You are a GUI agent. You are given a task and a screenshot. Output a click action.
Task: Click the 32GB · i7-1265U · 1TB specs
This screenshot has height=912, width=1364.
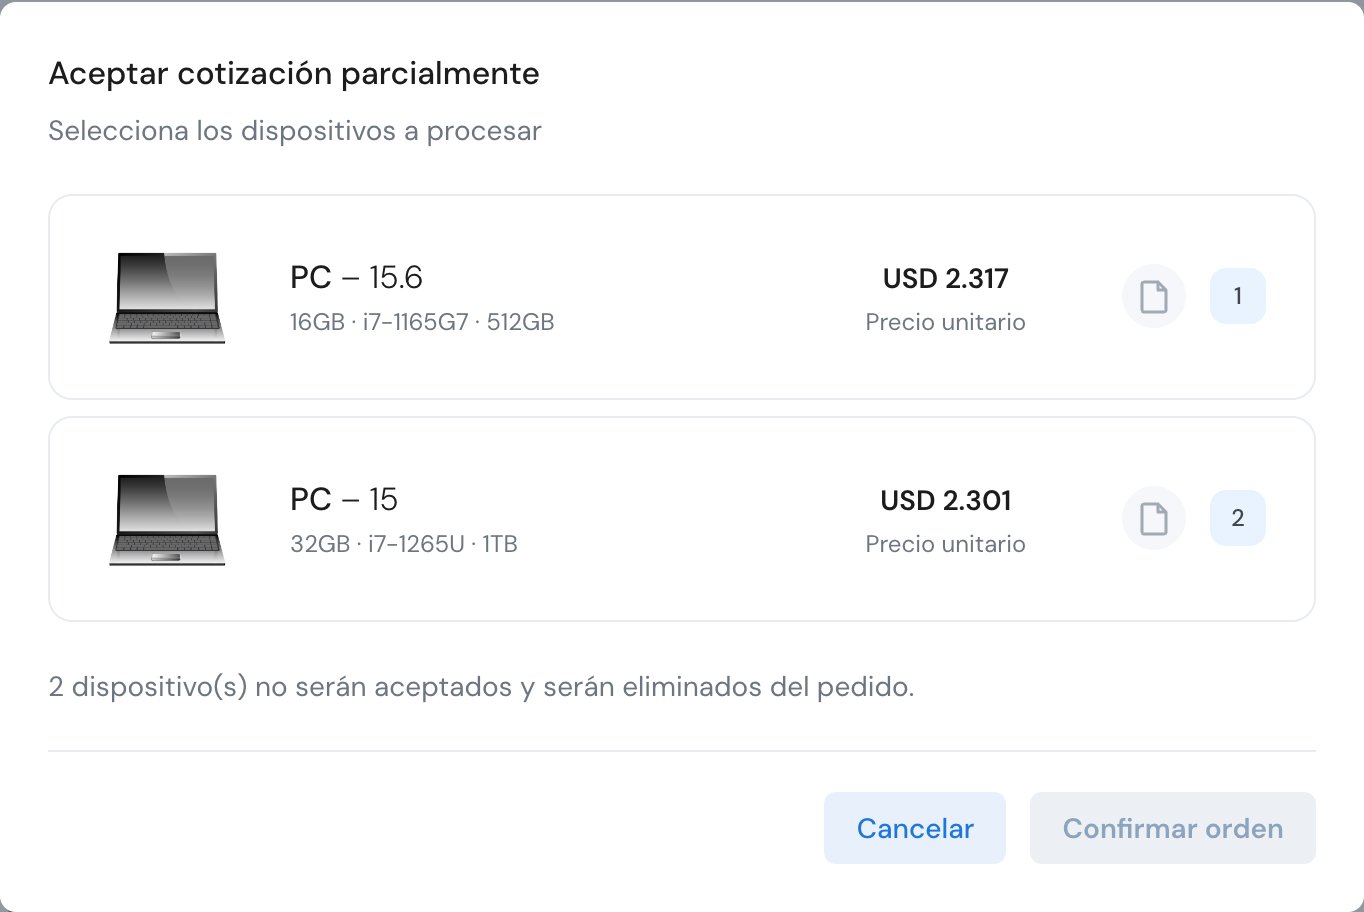[x=404, y=544]
